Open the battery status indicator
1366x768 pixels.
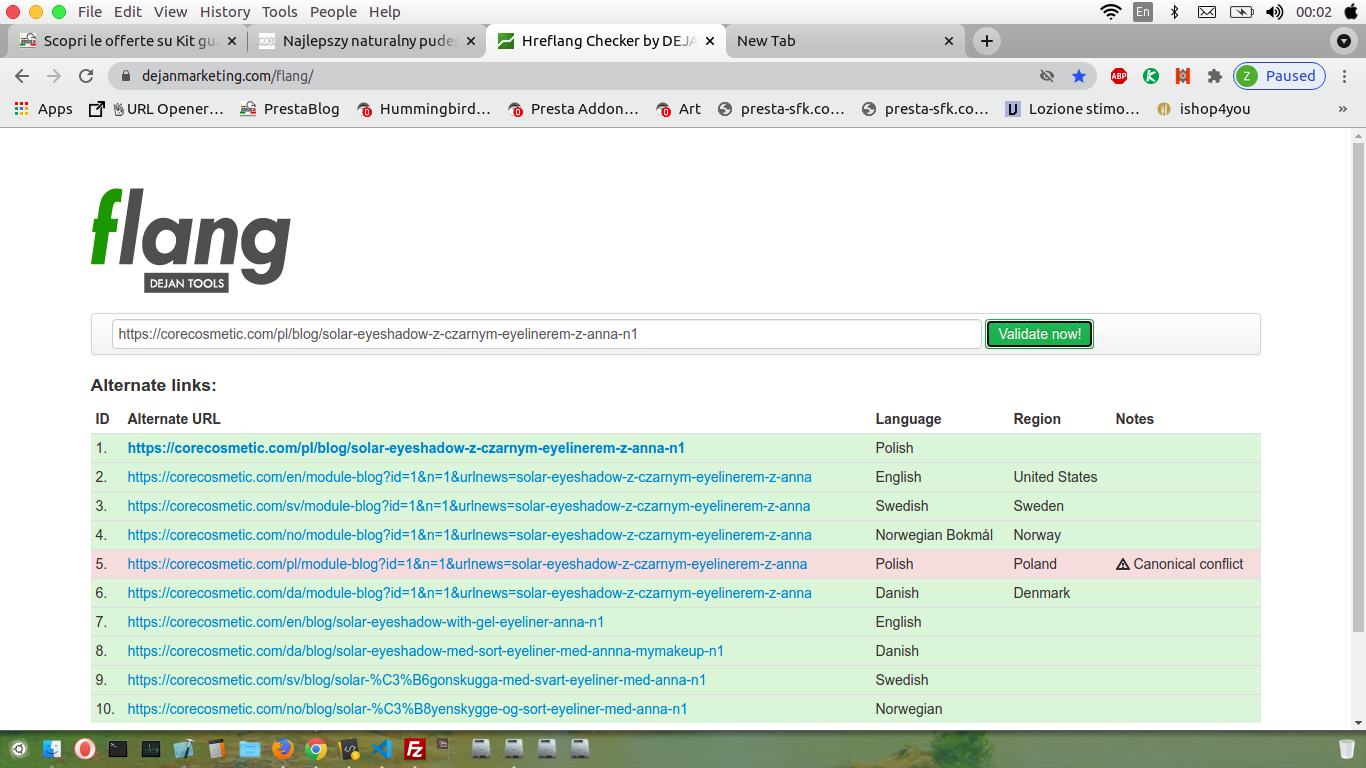(x=1241, y=12)
